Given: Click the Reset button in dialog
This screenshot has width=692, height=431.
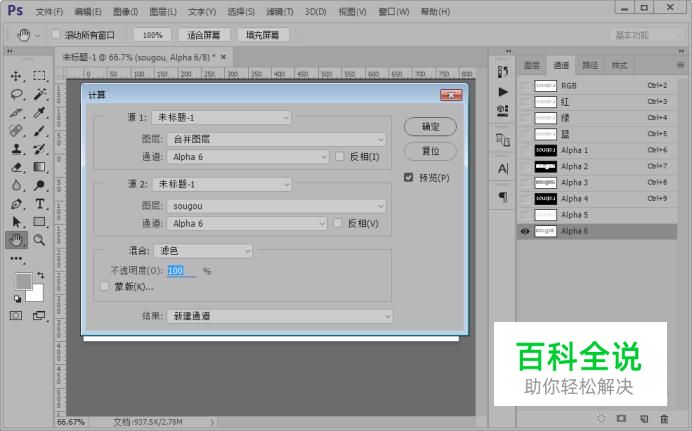Looking at the screenshot, I should (430, 151).
